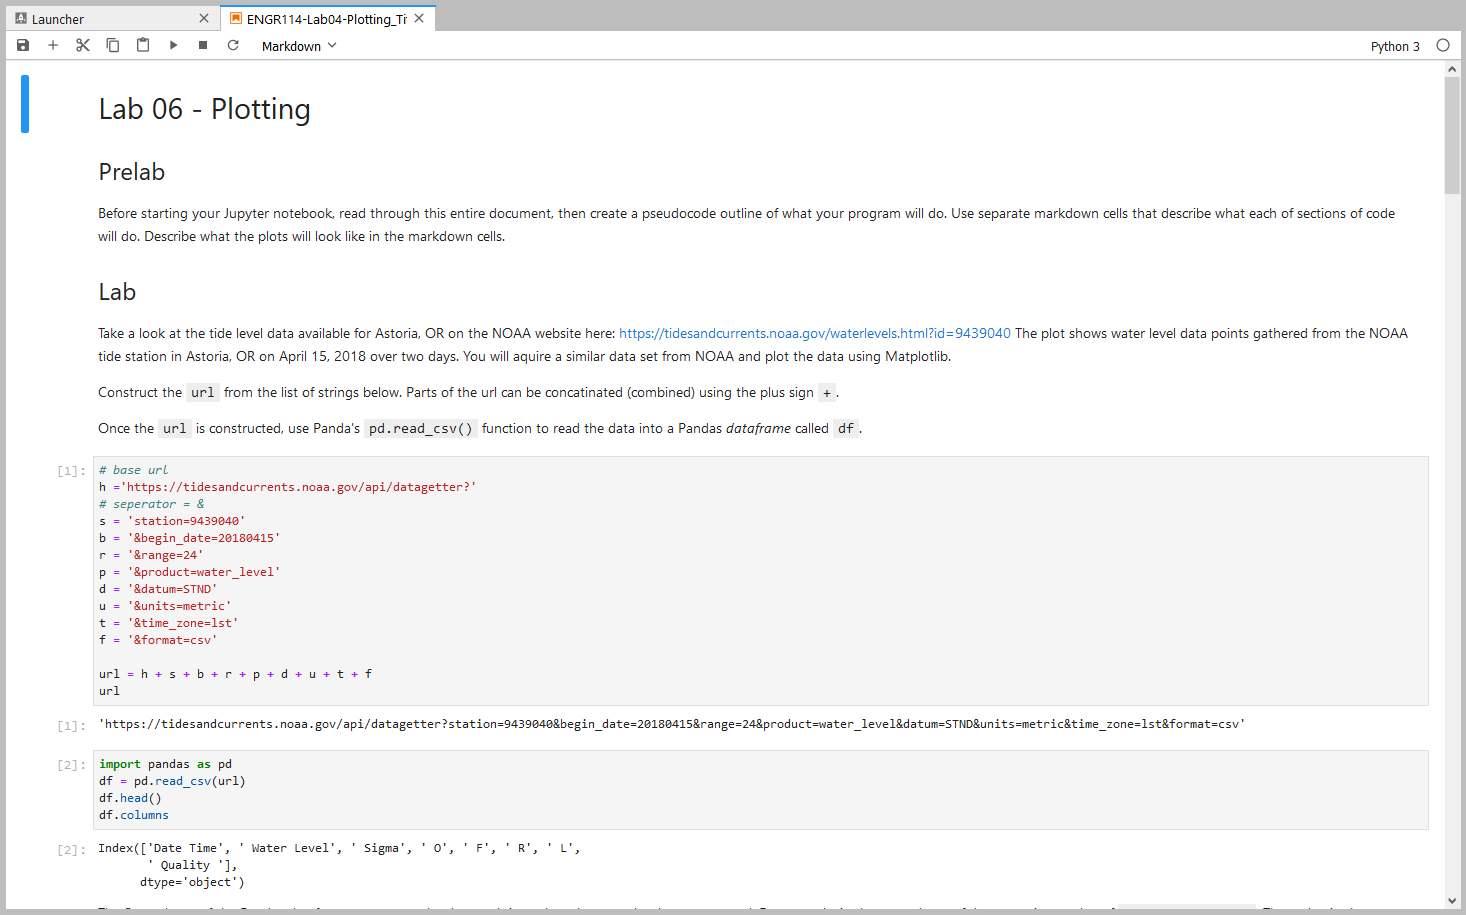Viewport: 1466px width, 915px height.
Task: Click the '&product=water_level' line
Action: 189,572
